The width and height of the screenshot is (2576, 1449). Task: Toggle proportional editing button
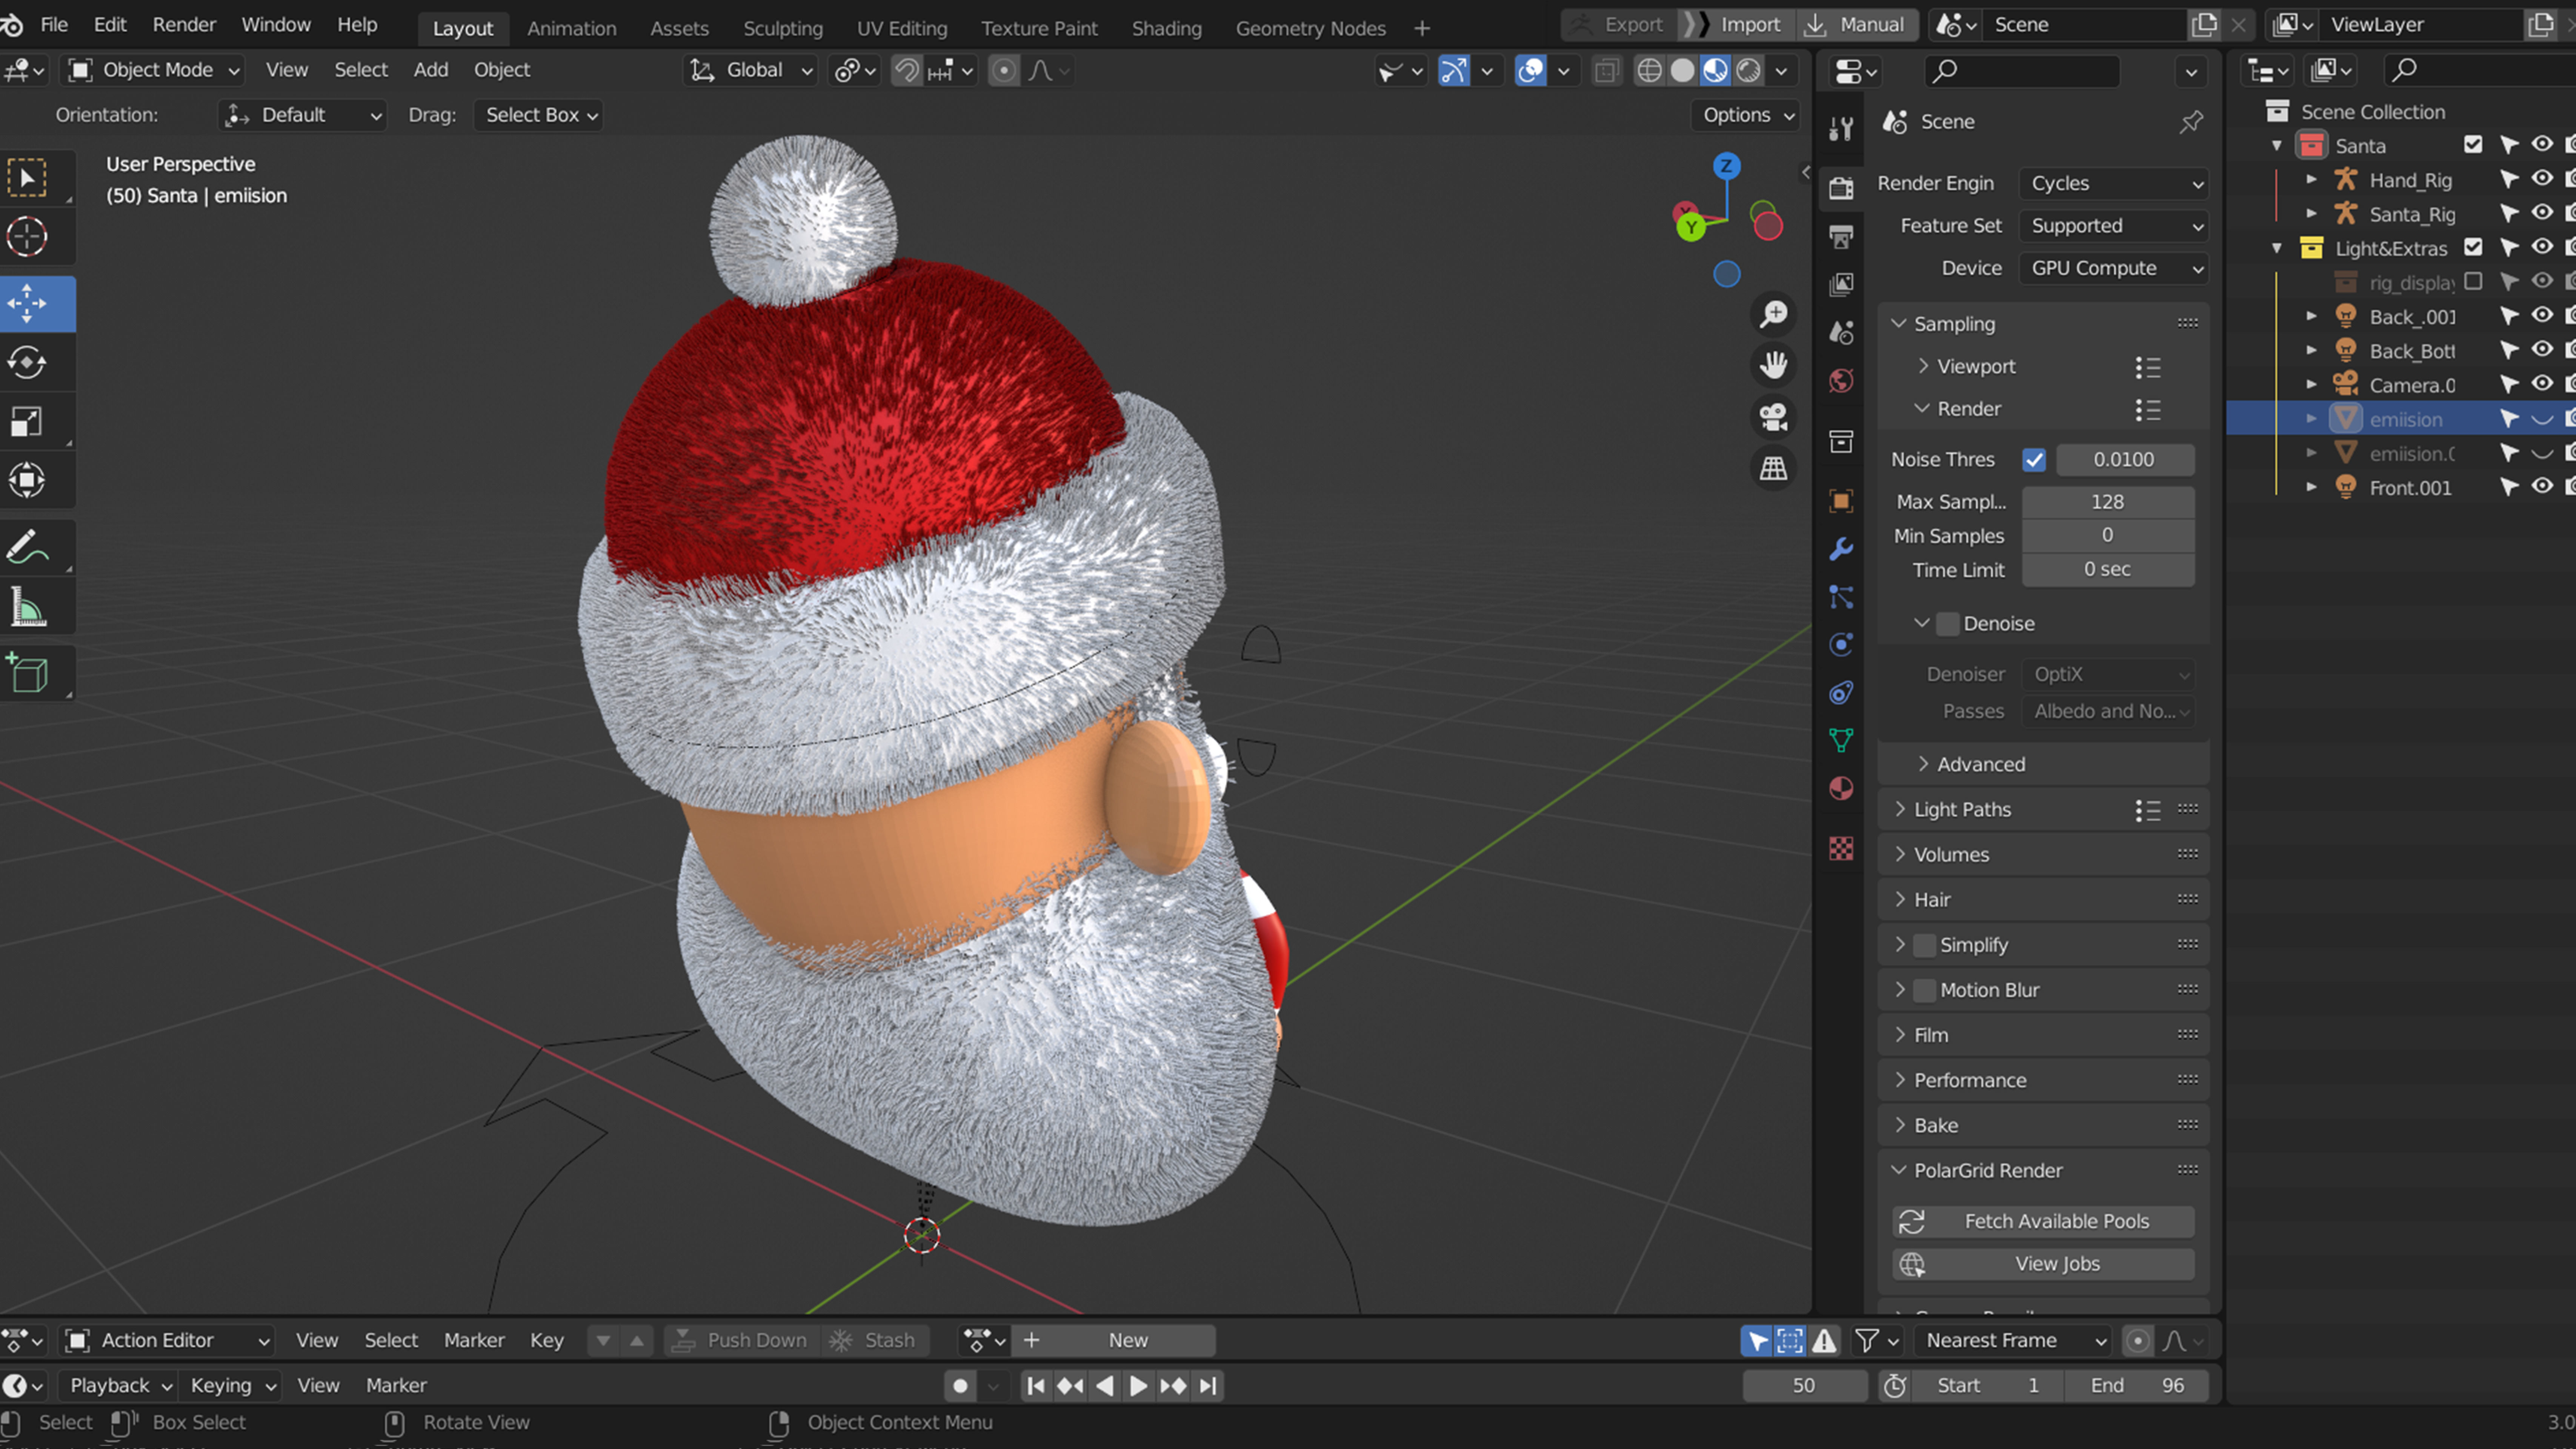pos(1004,70)
